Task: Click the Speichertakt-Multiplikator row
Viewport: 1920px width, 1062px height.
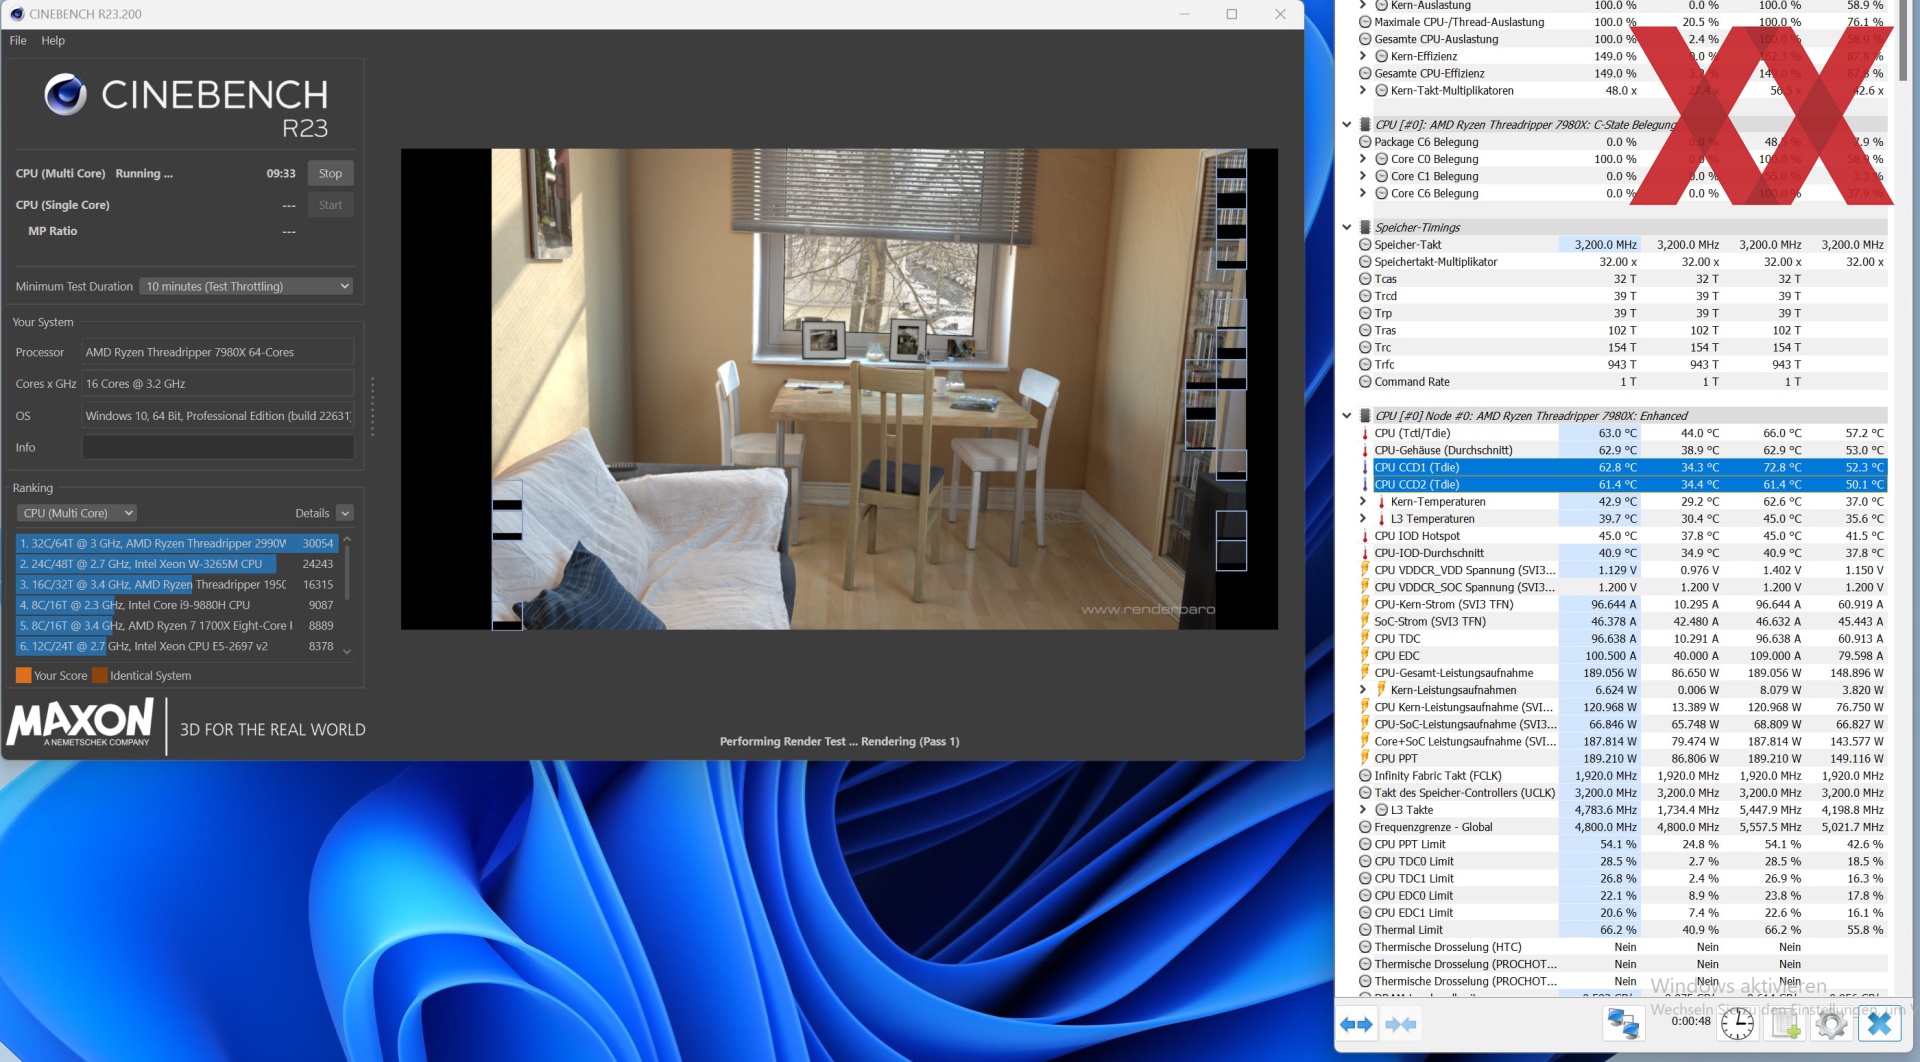Action: 1621,262
